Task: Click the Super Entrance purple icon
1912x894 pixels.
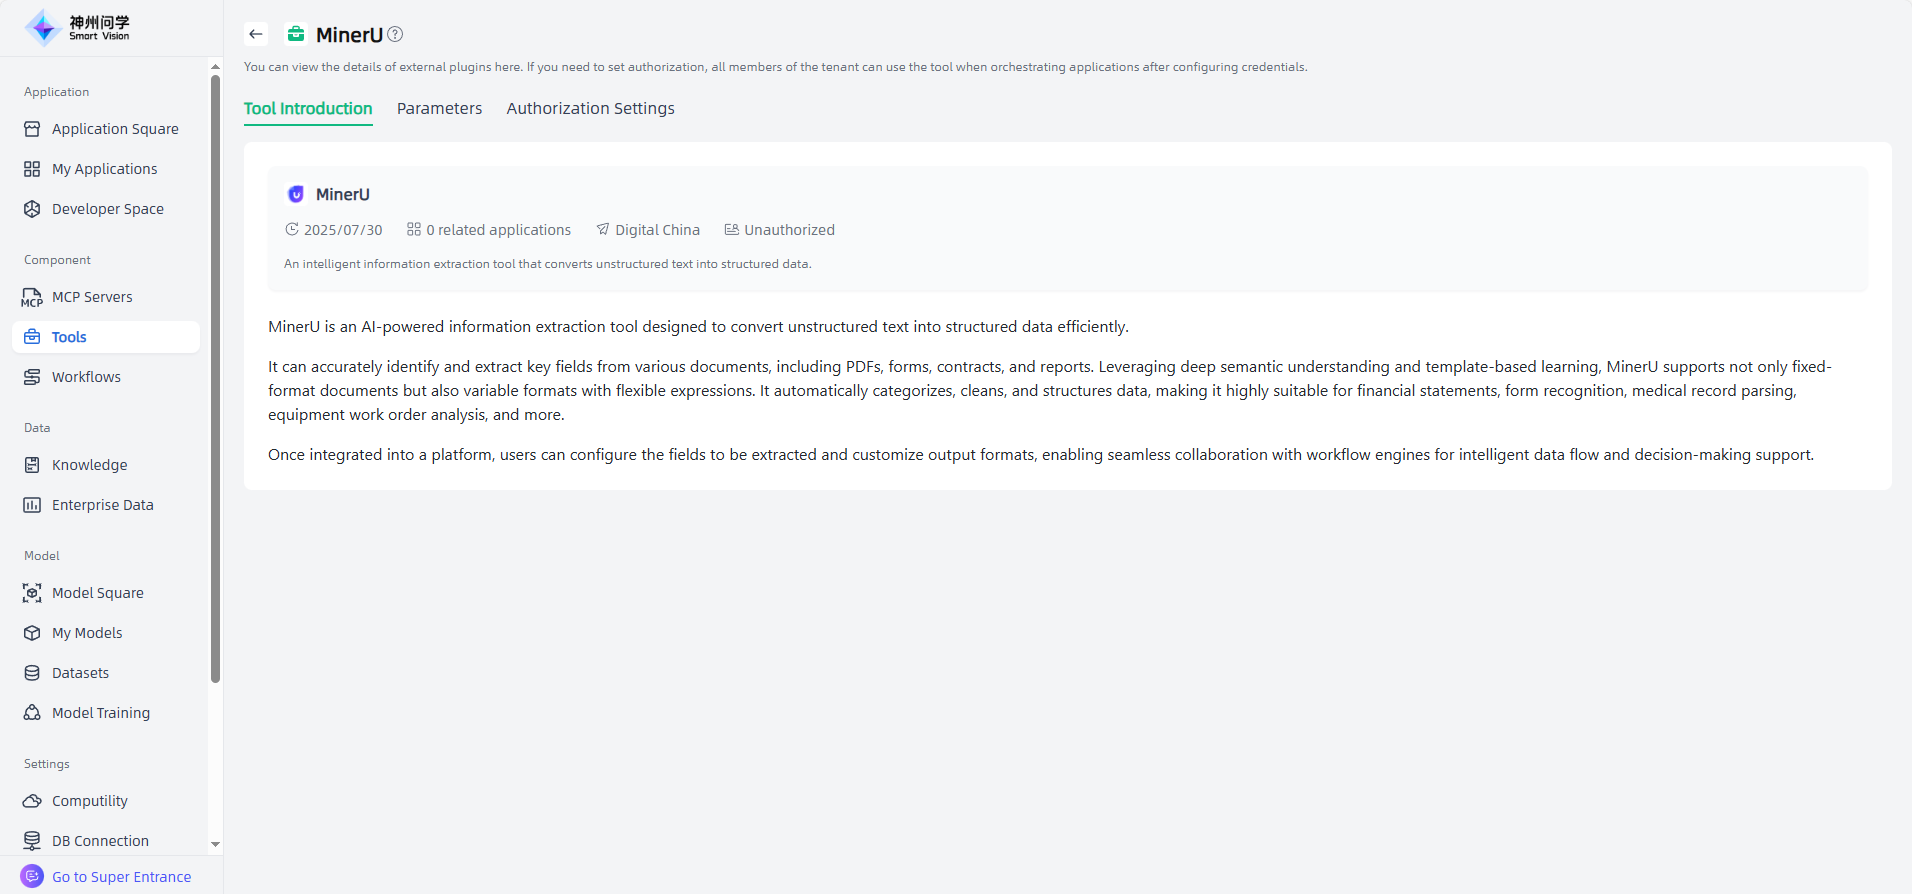Action: pos(32,876)
